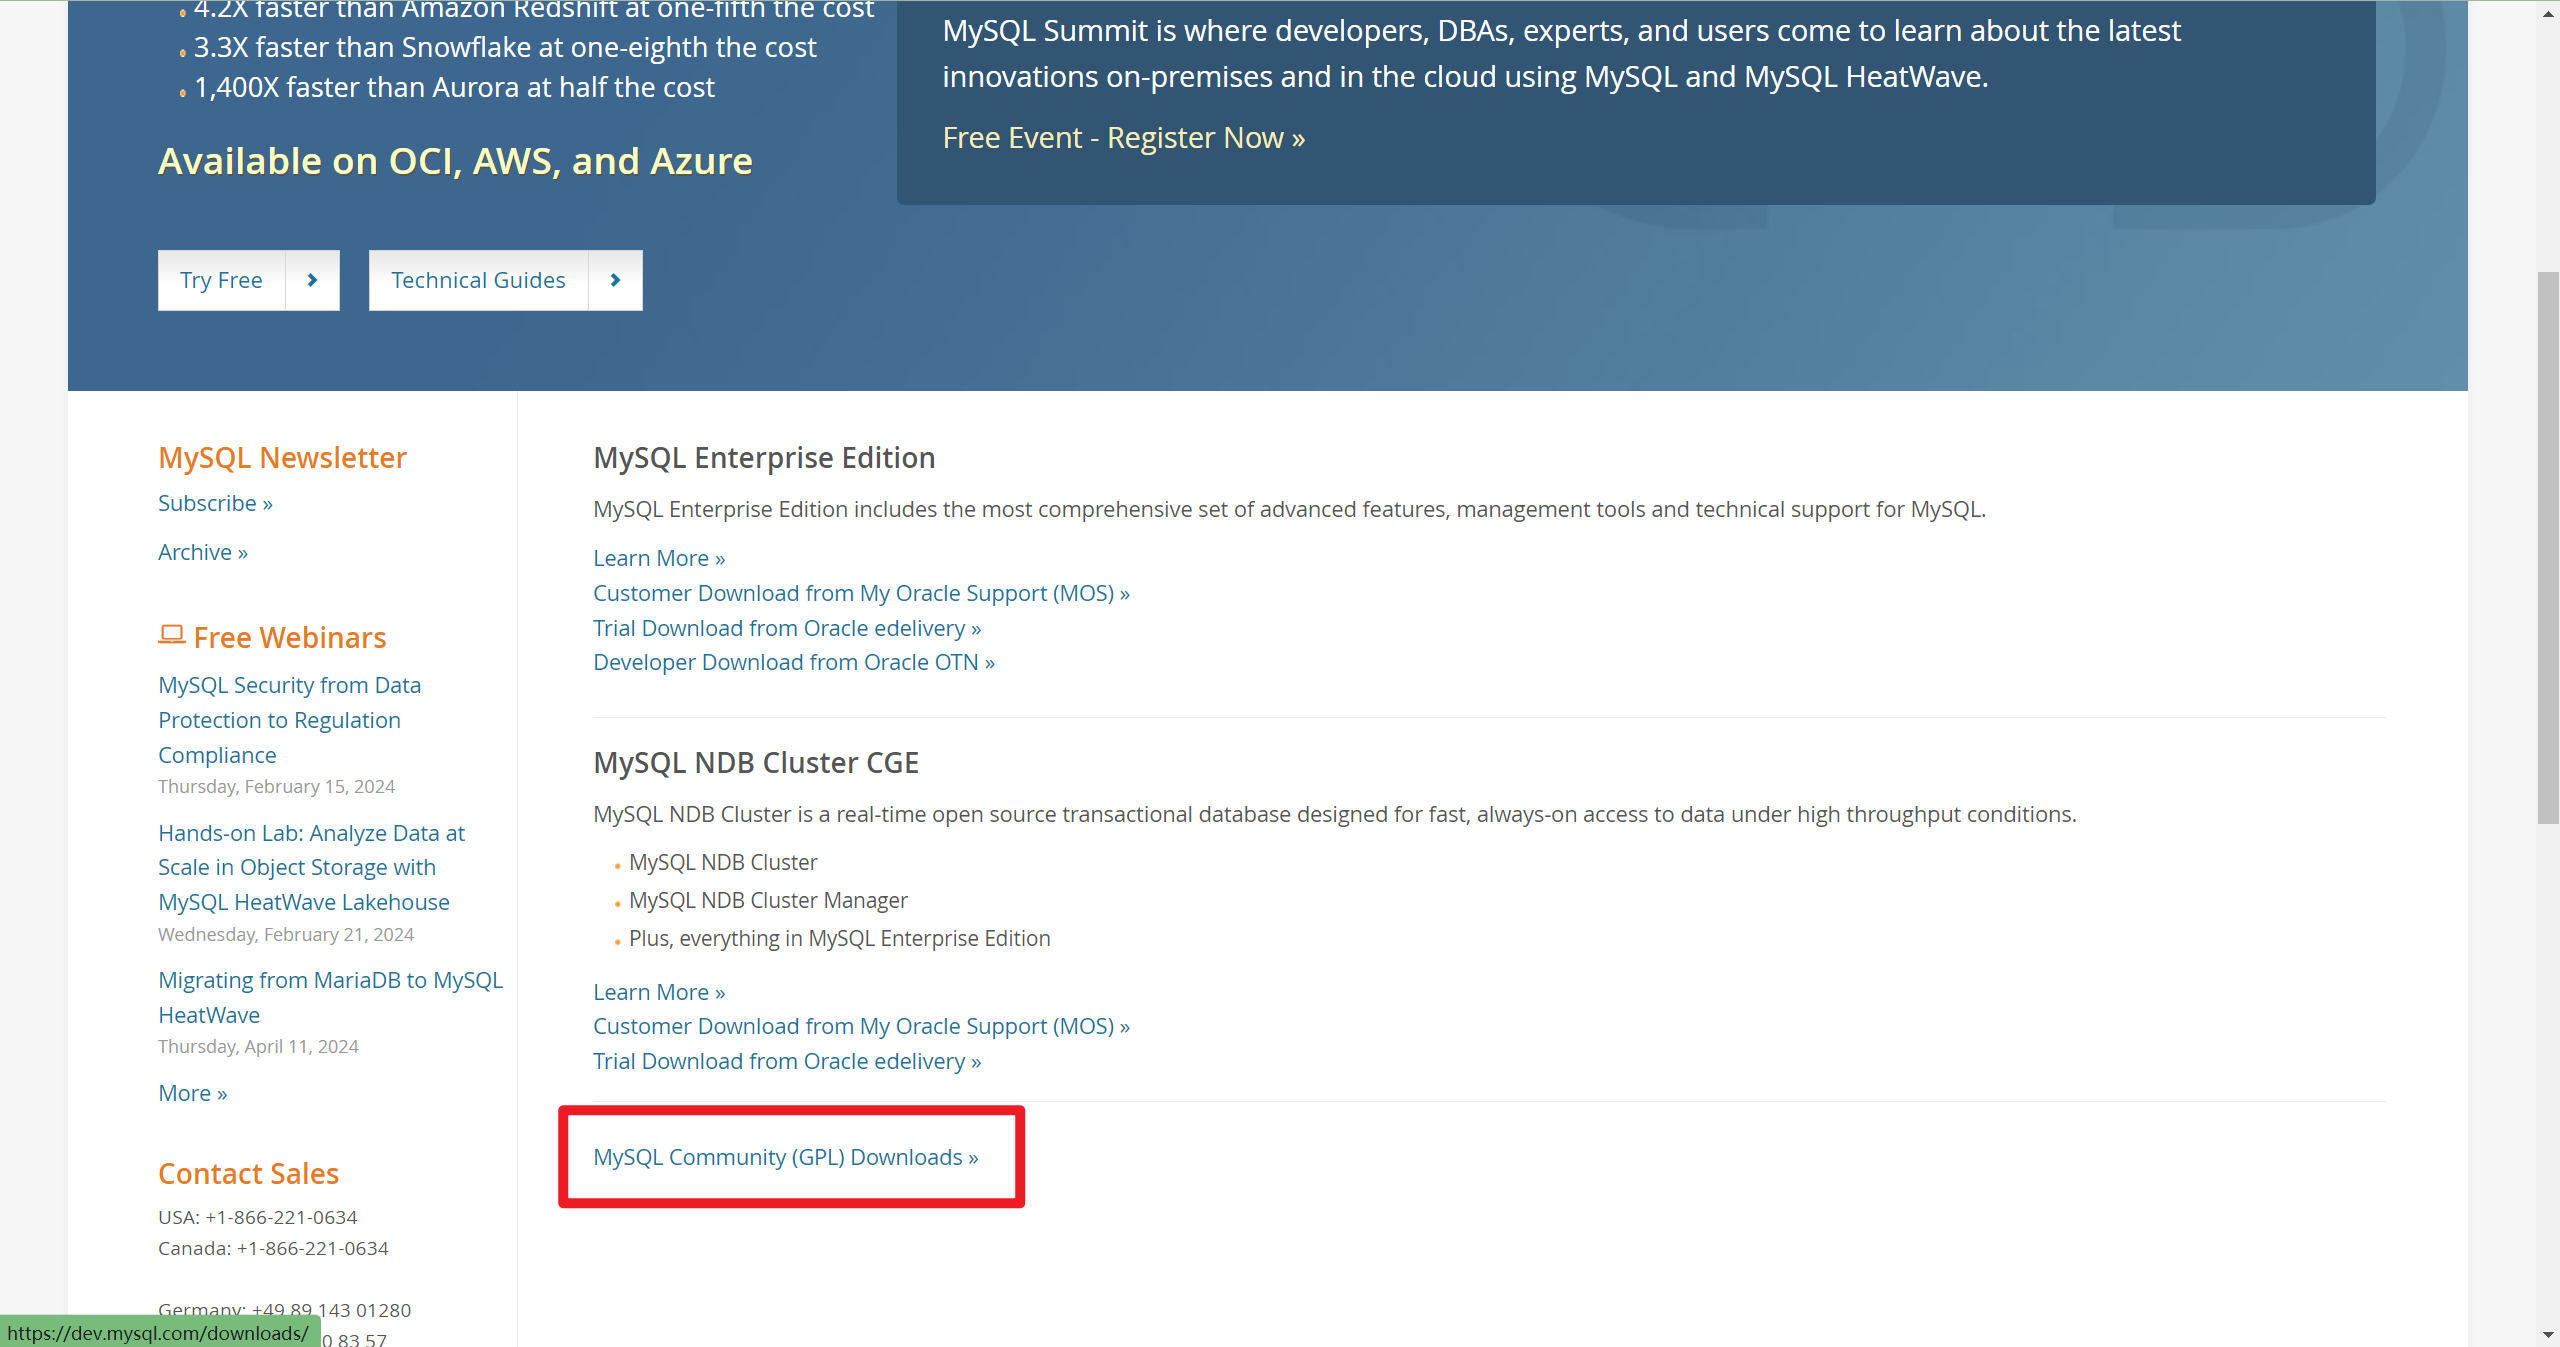This screenshot has width=2560, height=1347.
Task: Click Free Event - Register Now link
Action: [x=1123, y=138]
